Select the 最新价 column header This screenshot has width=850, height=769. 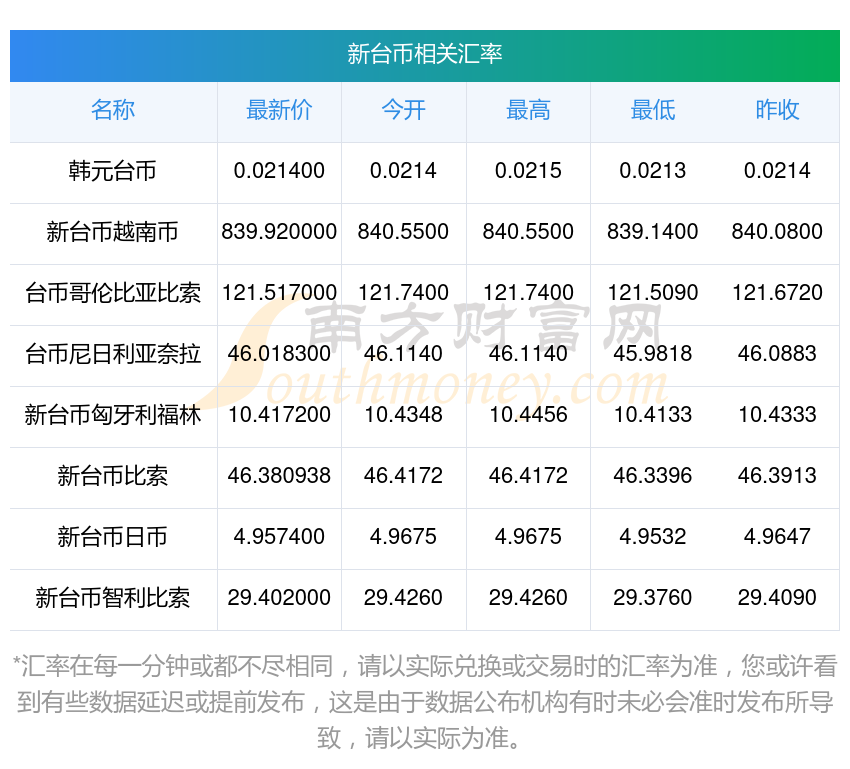point(279,110)
